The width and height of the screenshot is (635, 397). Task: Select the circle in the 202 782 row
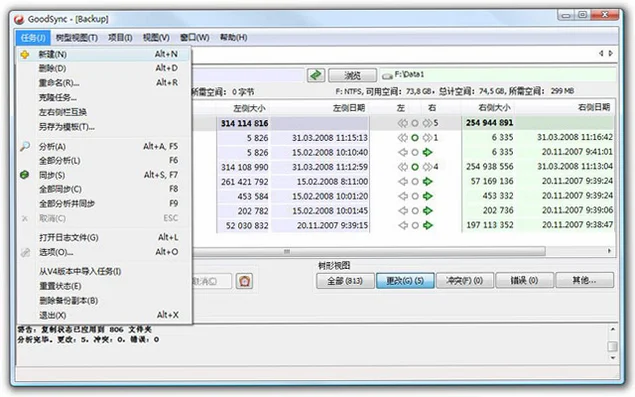[x=415, y=211]
